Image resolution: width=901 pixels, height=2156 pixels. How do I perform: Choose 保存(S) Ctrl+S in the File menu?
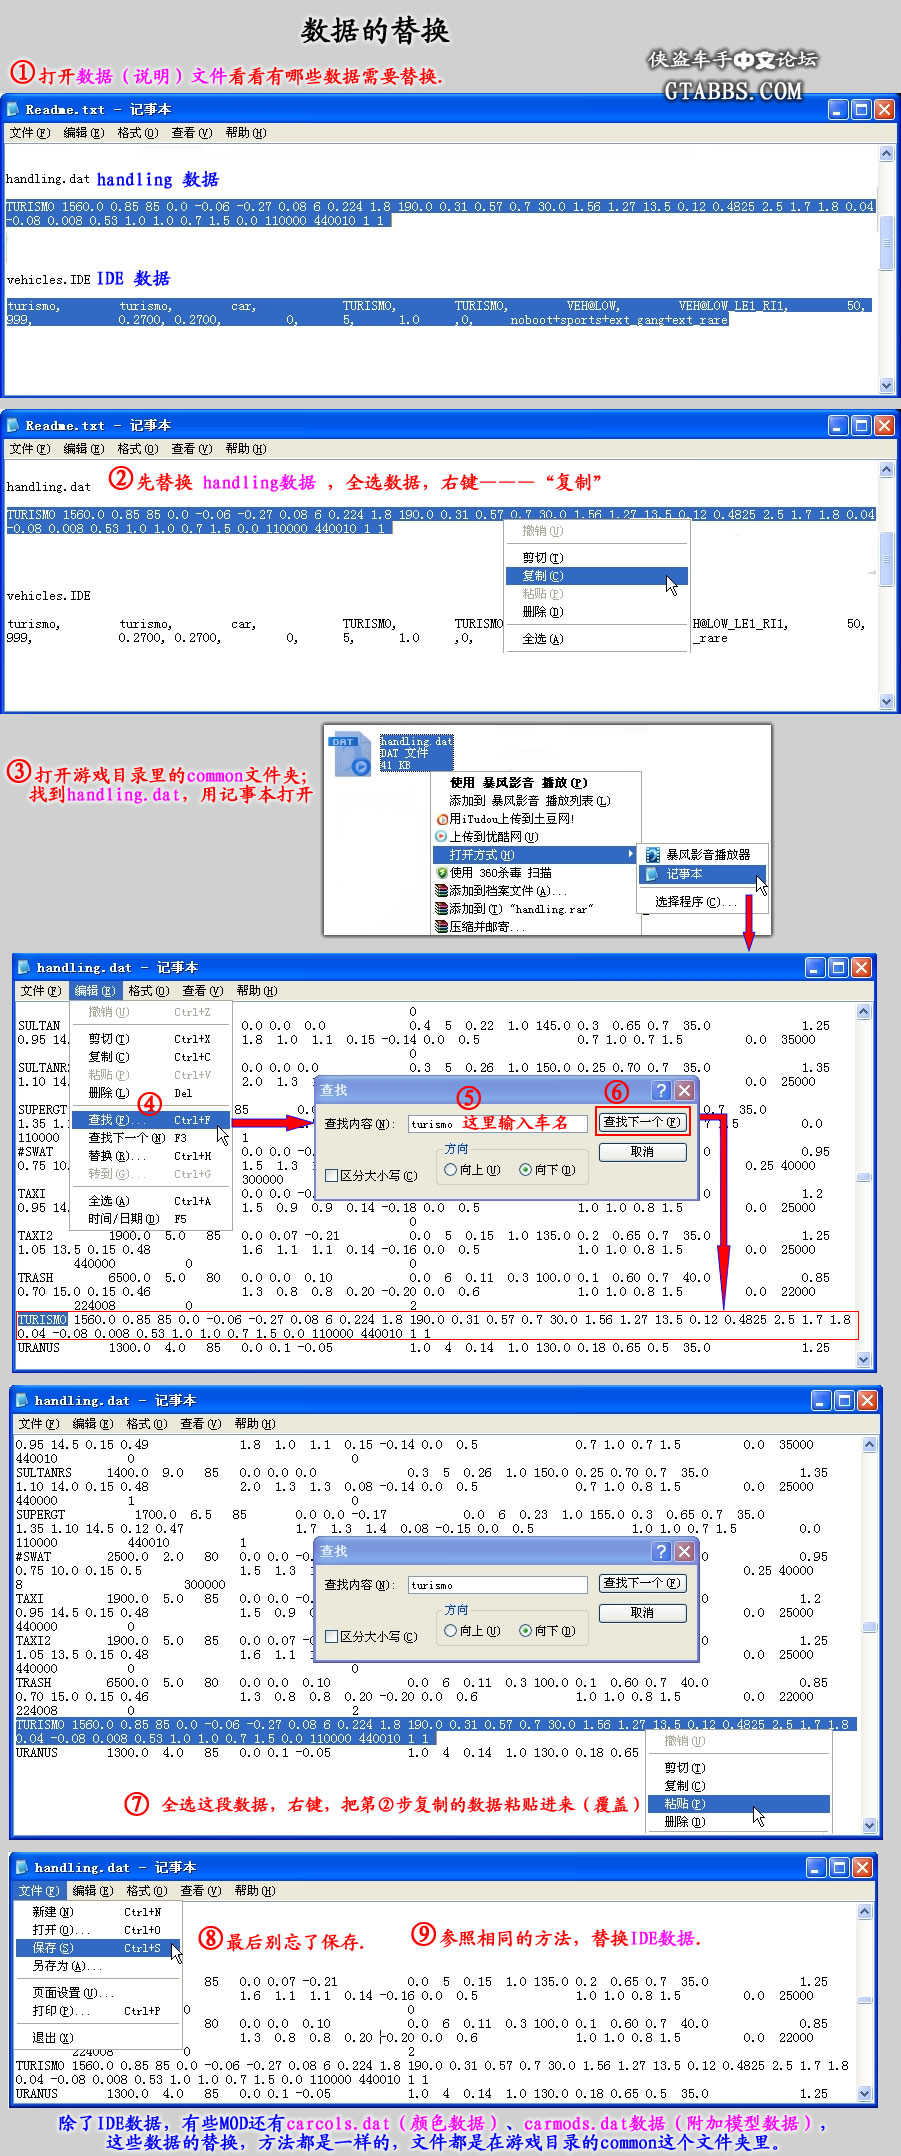click(x=98, y=1948)
